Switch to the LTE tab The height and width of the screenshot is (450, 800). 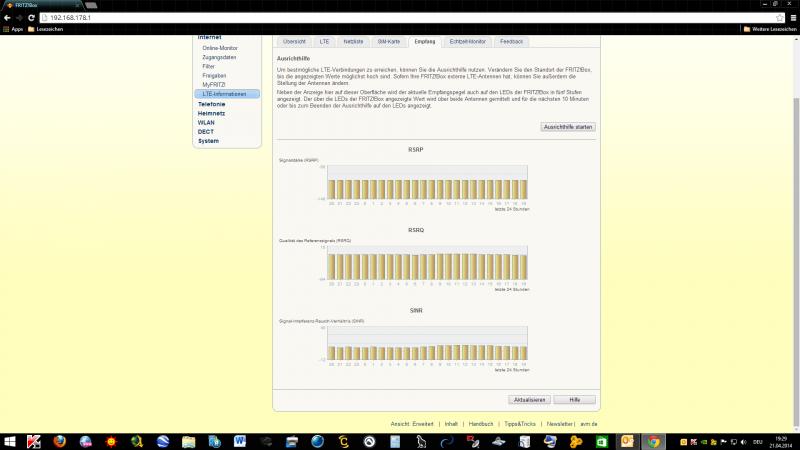point(324,42)
